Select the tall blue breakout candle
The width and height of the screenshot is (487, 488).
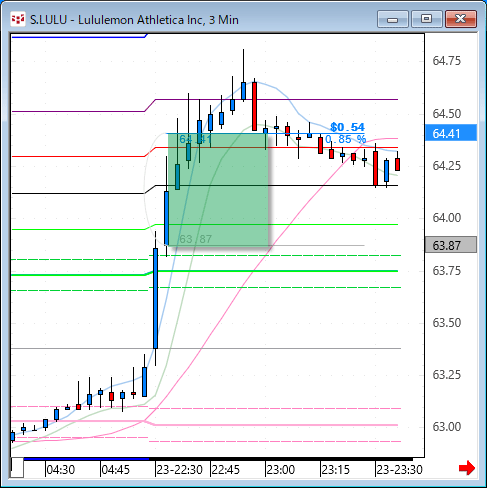pyautogui.click(x=155, y=298)
